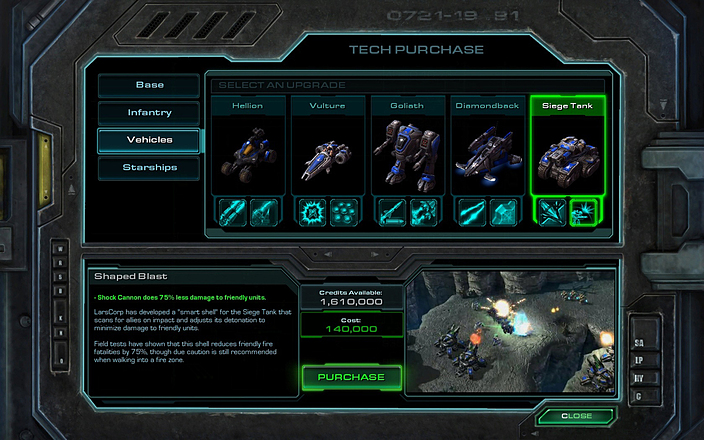Open the Infantry category tab
Screen dimensions: 704x440
click(x=149, y=112)
